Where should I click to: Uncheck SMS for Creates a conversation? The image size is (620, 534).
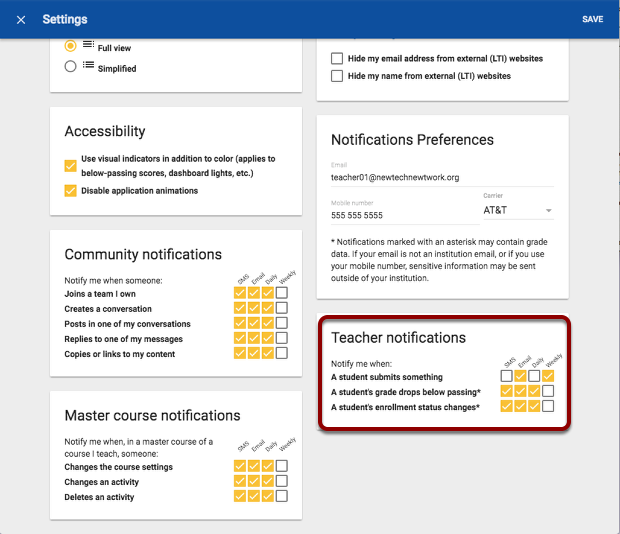coord(239,309)
